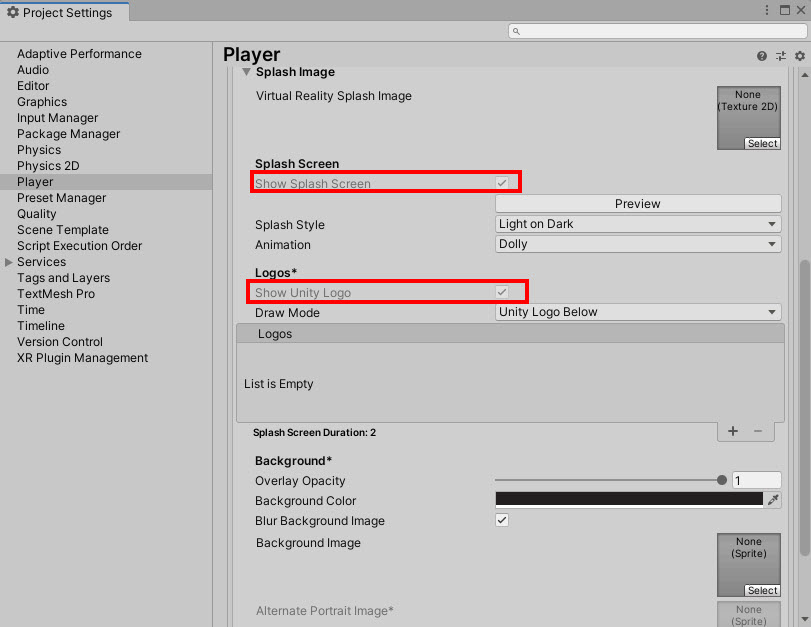Open the Adaptive Performance settings

[79, 54]
